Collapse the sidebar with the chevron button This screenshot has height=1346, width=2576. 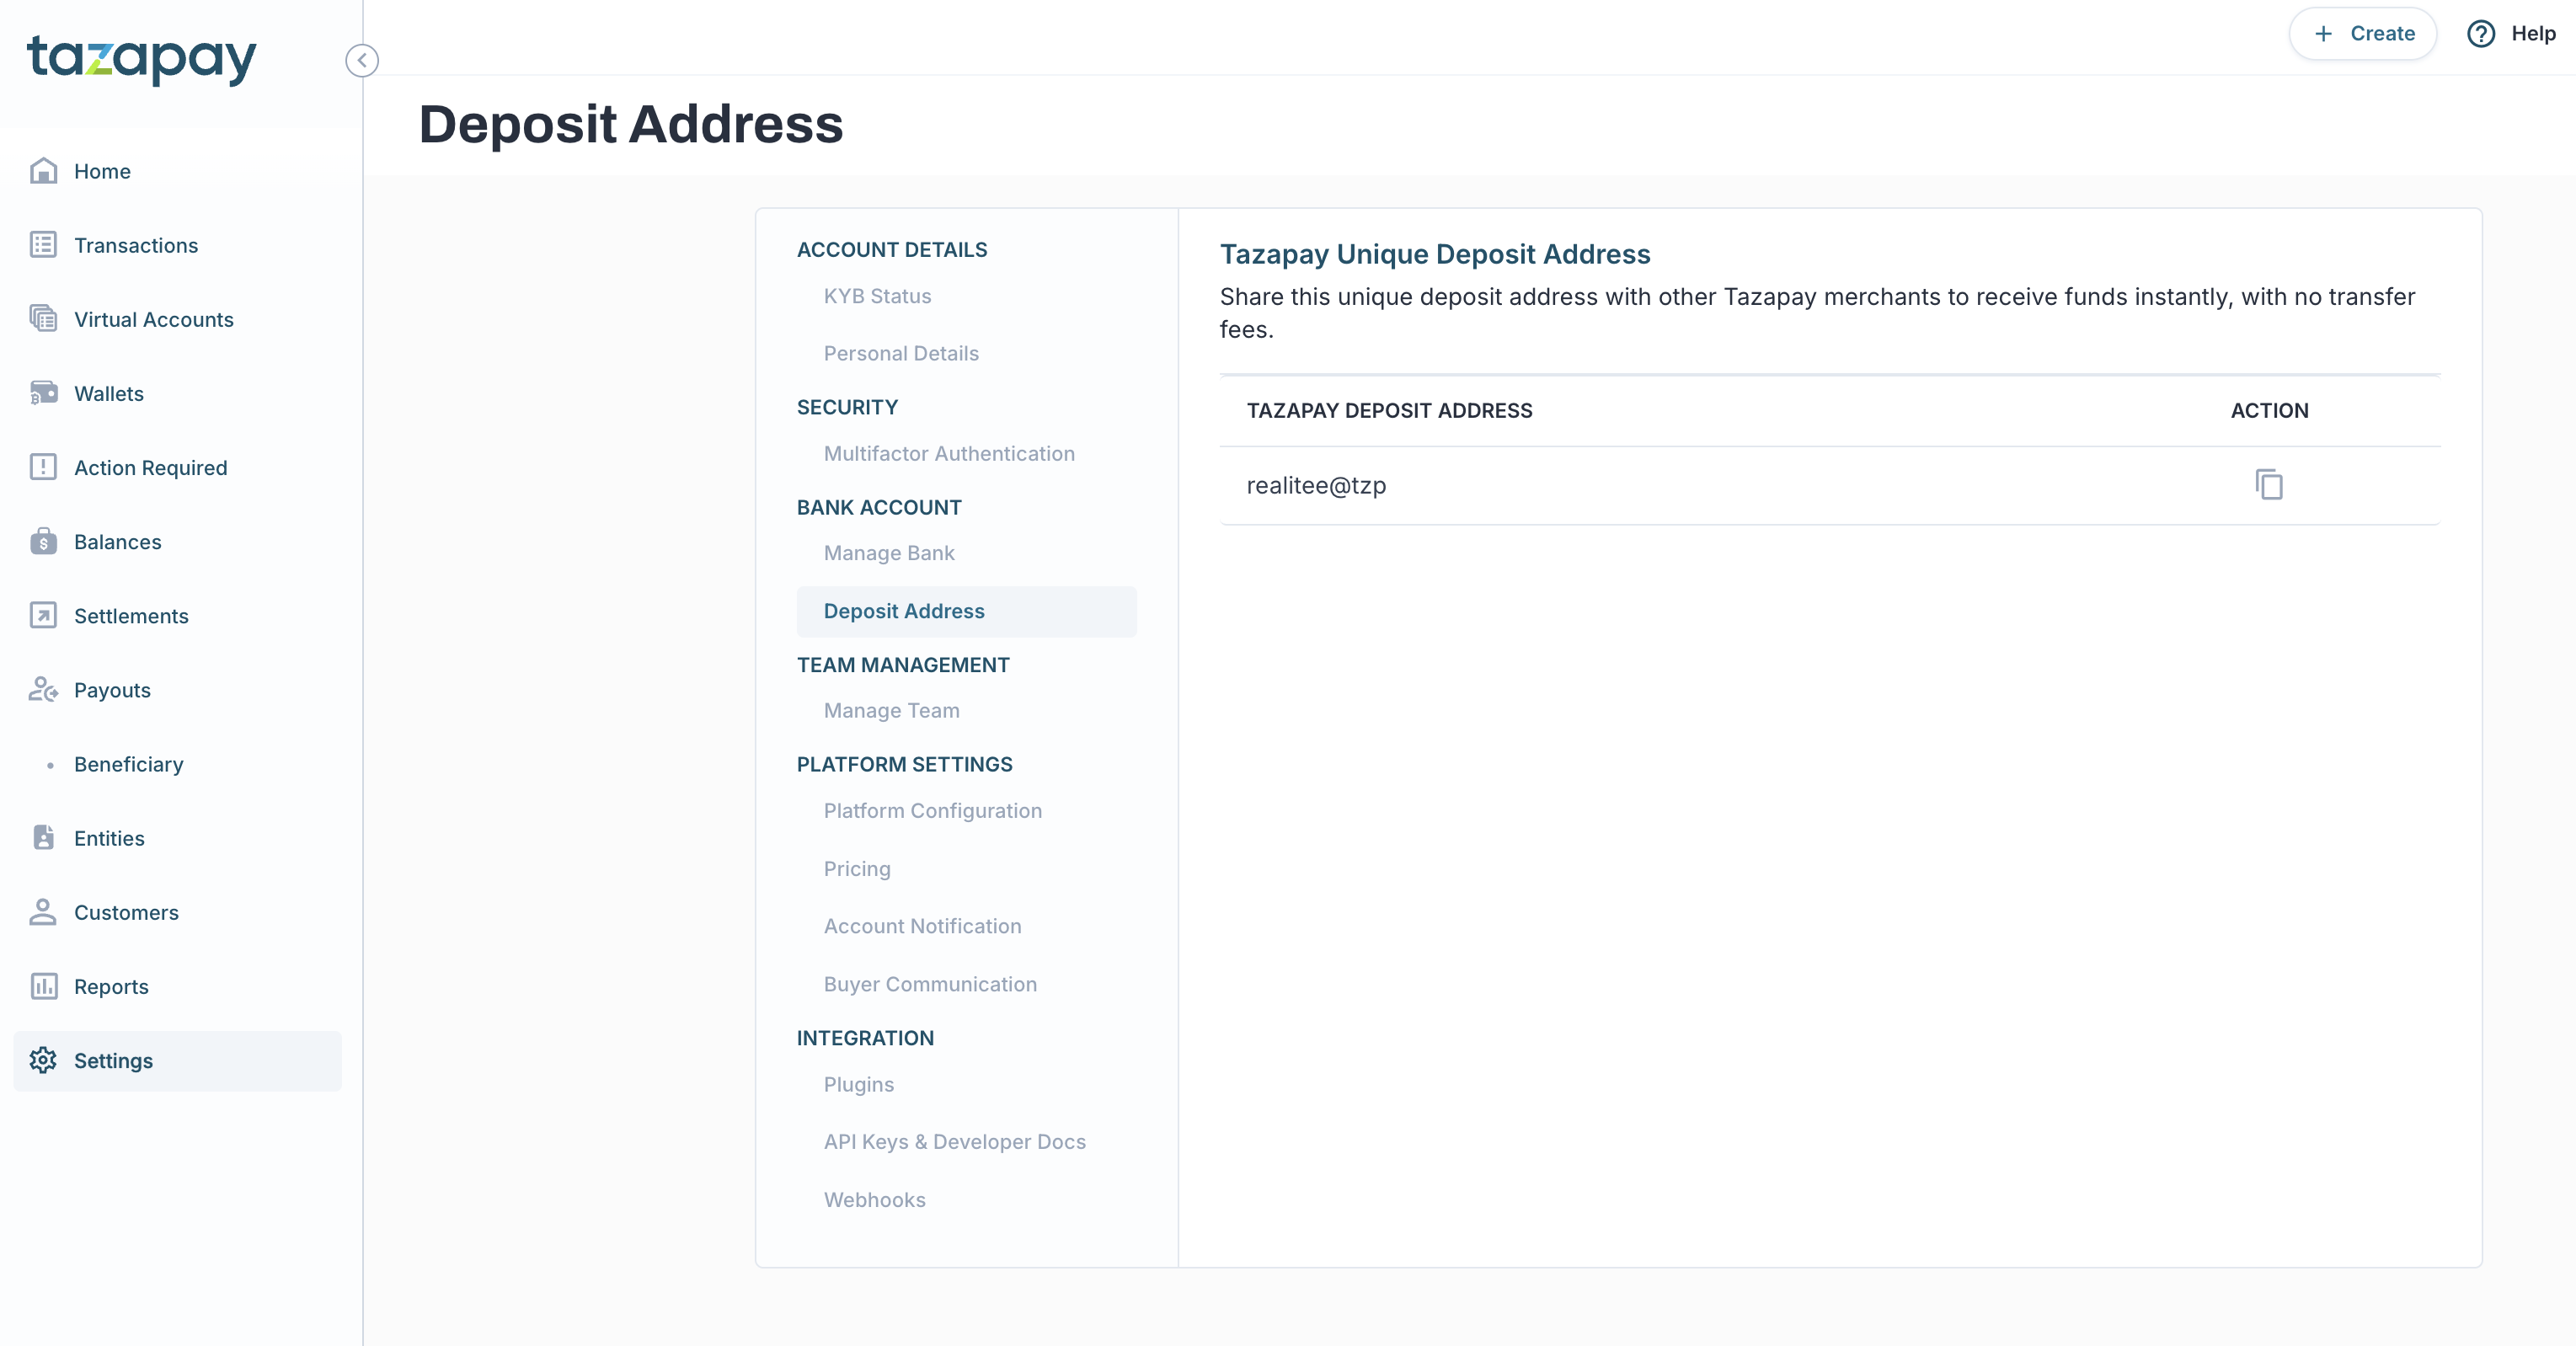coord(362,60)
